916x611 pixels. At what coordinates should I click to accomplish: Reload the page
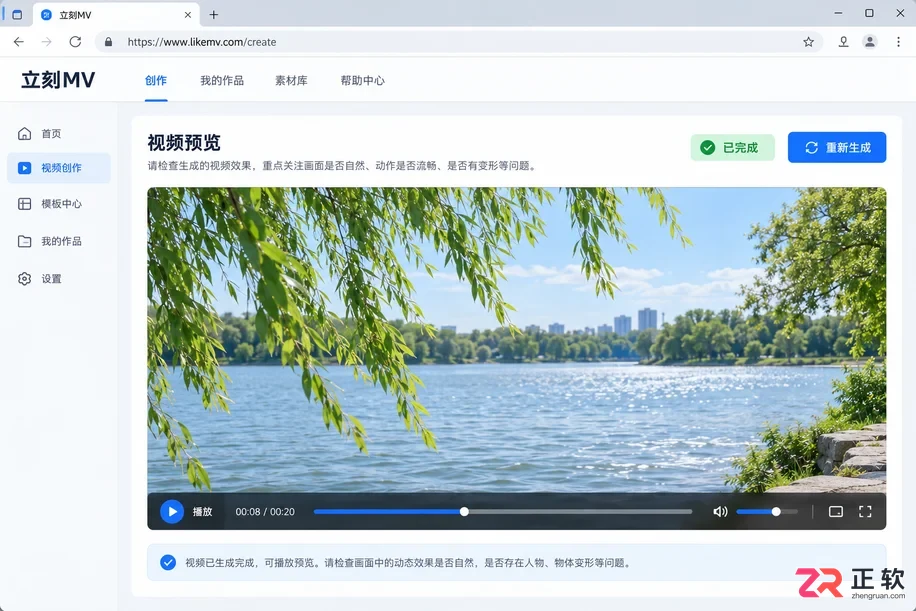tap(75, 42)
